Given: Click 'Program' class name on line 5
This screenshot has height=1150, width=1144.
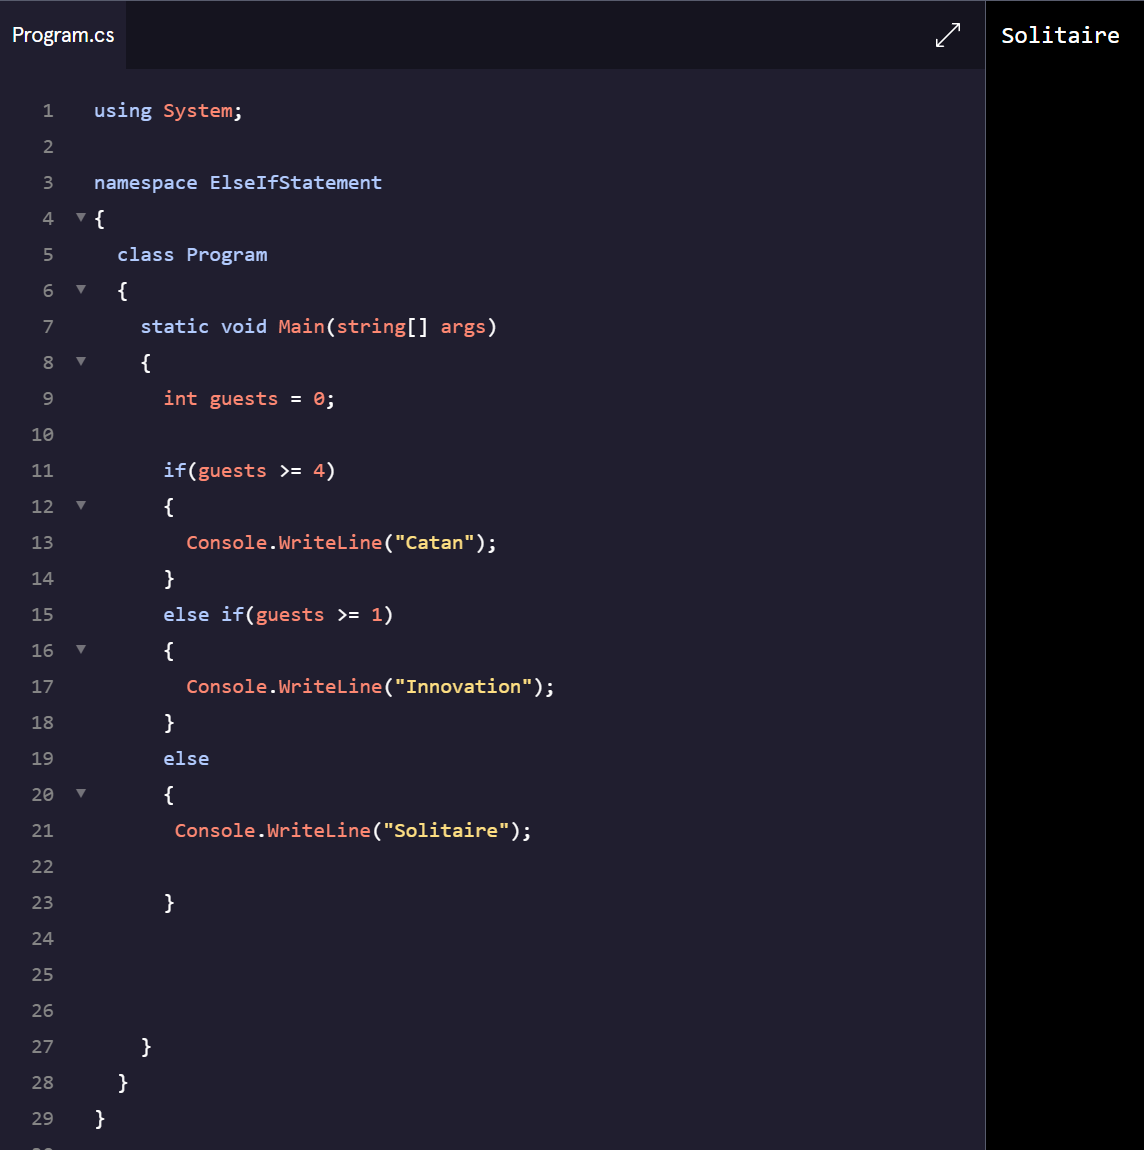Looking at the screenshot, I should click(227, 254).
